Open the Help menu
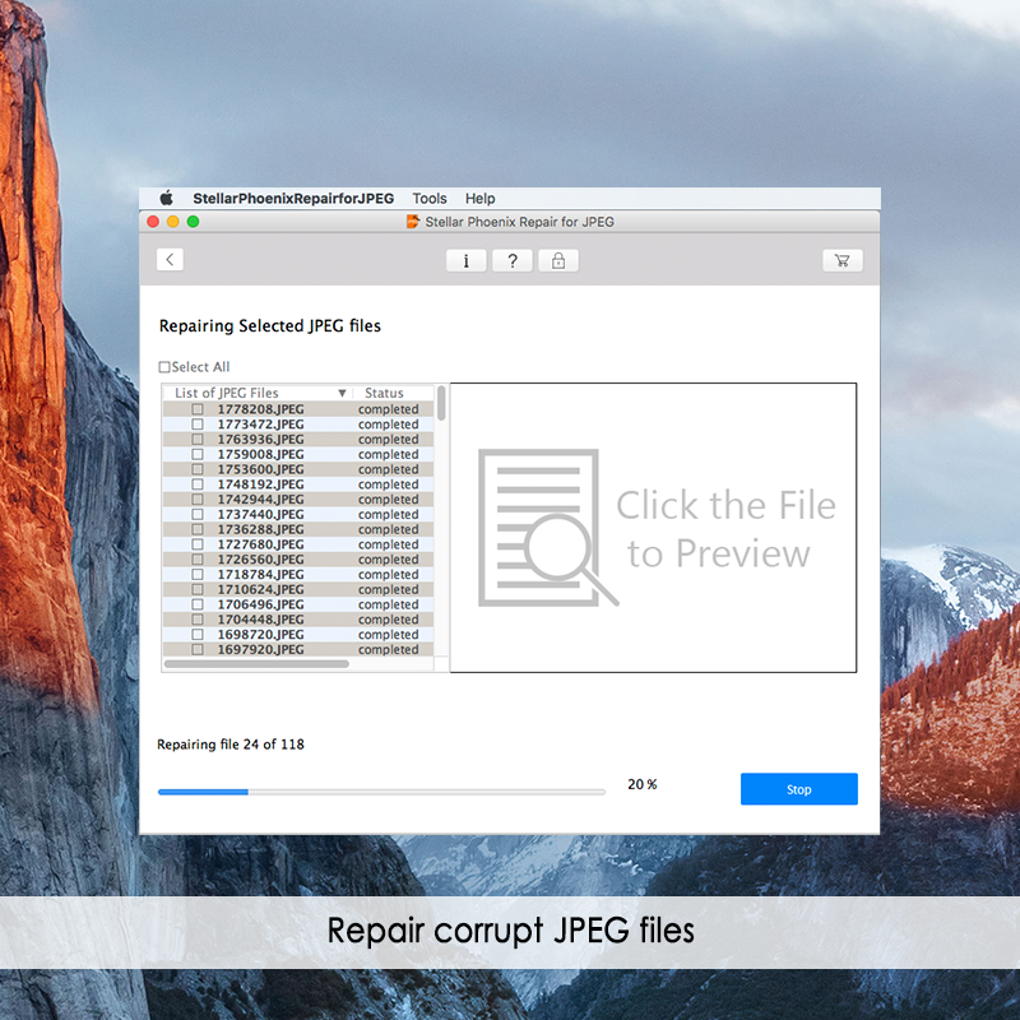This screenshot has width=1020, height=1020. [x=480, y=198]
